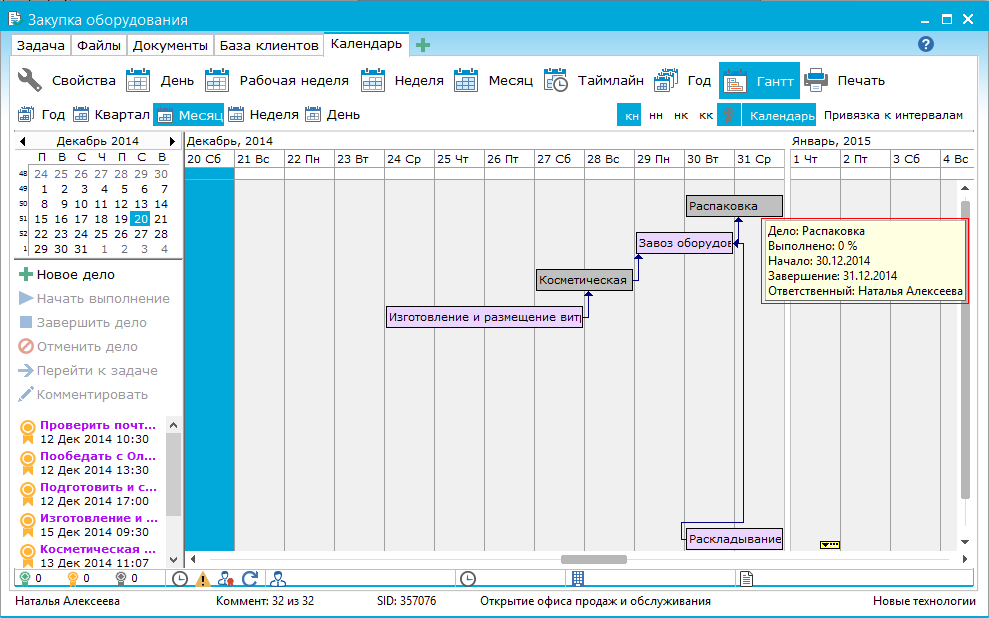
Task: Select the Раскладывание Gantt bar
Action: [x=734, y=539]
